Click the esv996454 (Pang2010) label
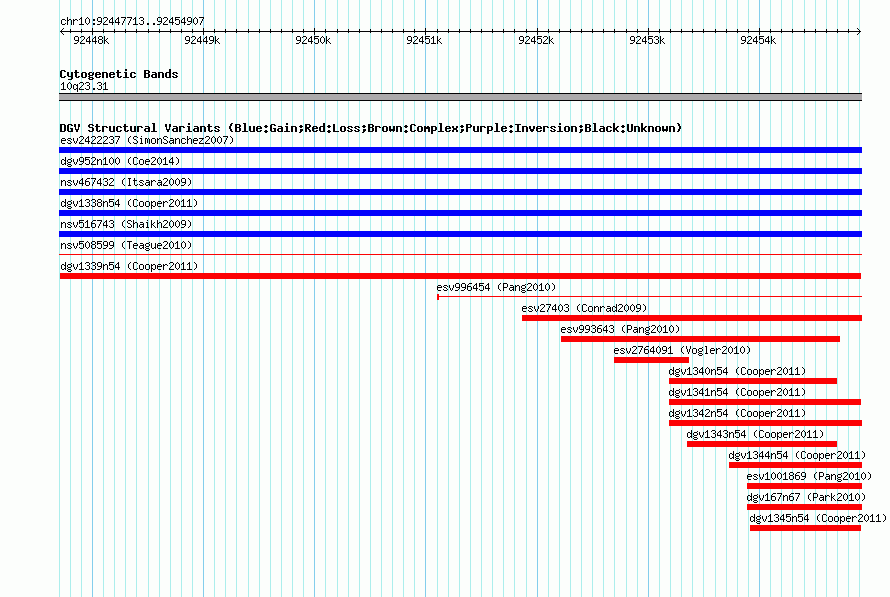 tap(496, 287)
